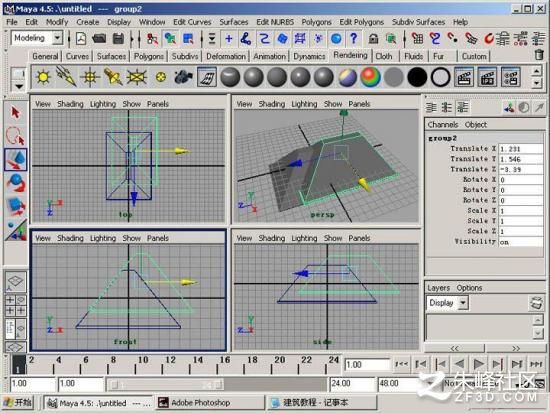
Task: Go to start of playback range
Action: tap(401, 364)
